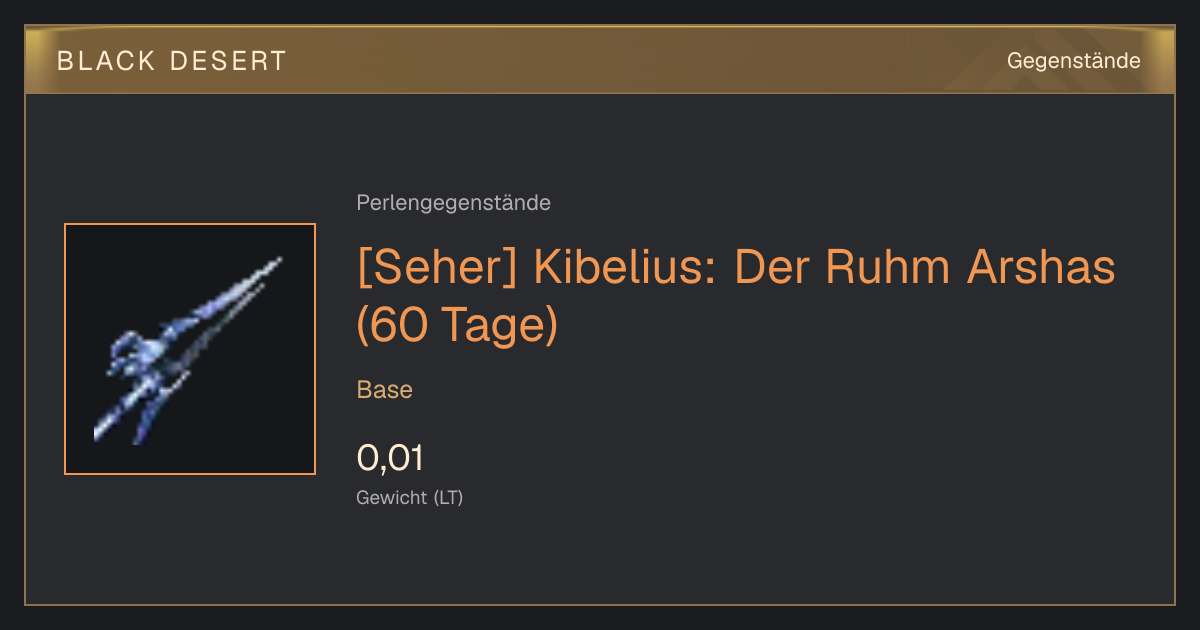
Task: Select the Perlengegenstände category label
Action: (453, 203)
